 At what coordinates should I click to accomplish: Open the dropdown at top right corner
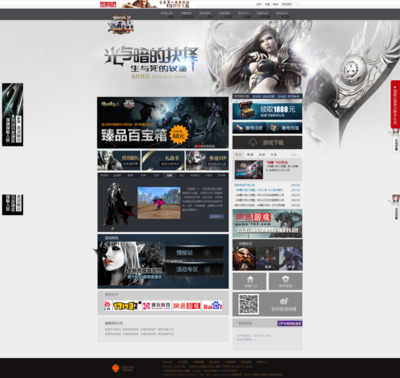pyautogui.click(x=290, y=4)
